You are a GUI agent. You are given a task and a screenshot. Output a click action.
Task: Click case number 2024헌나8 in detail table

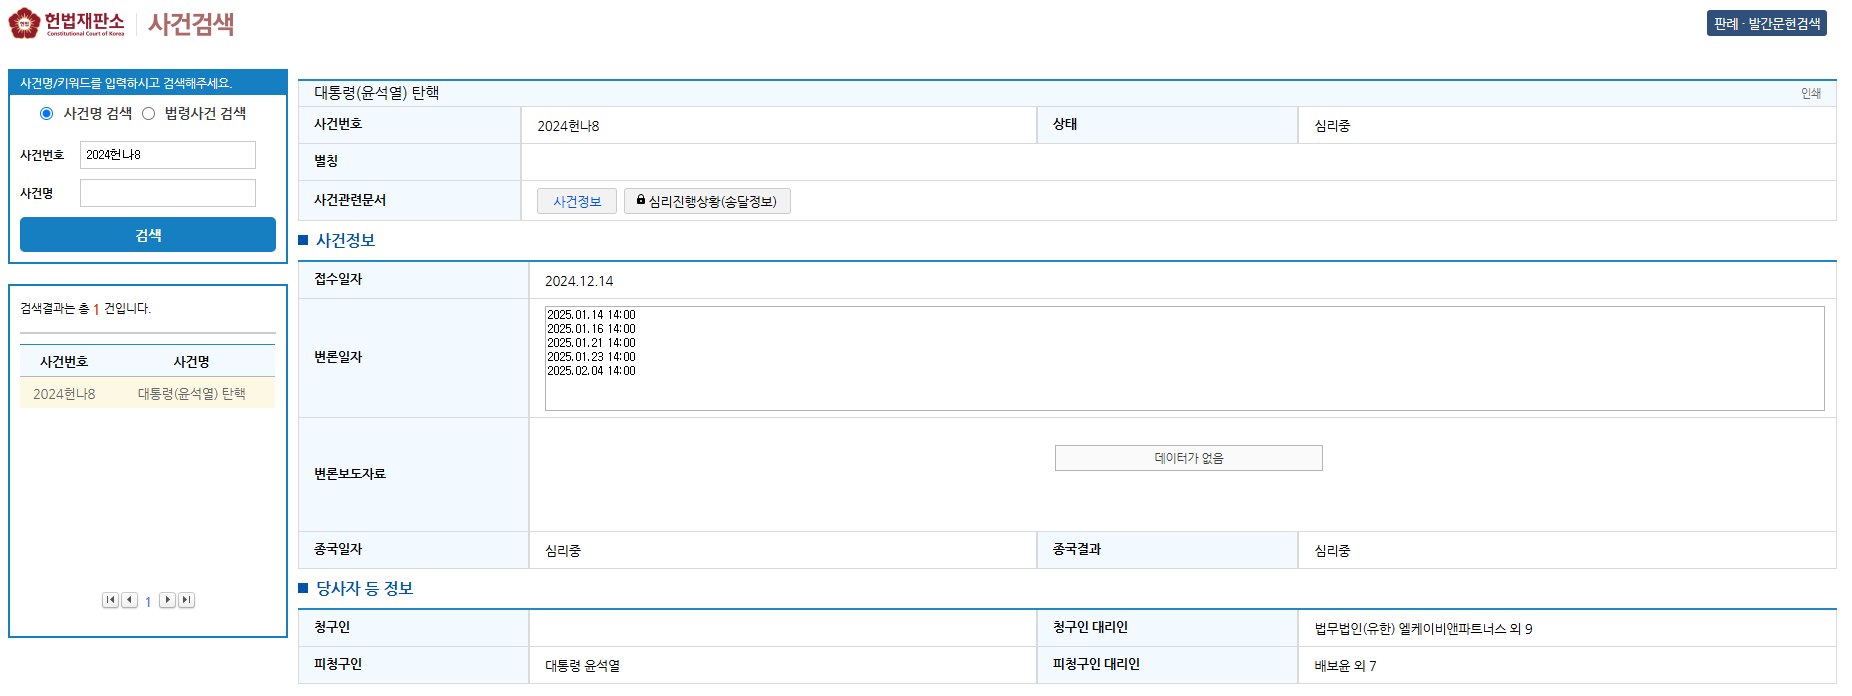568,126
